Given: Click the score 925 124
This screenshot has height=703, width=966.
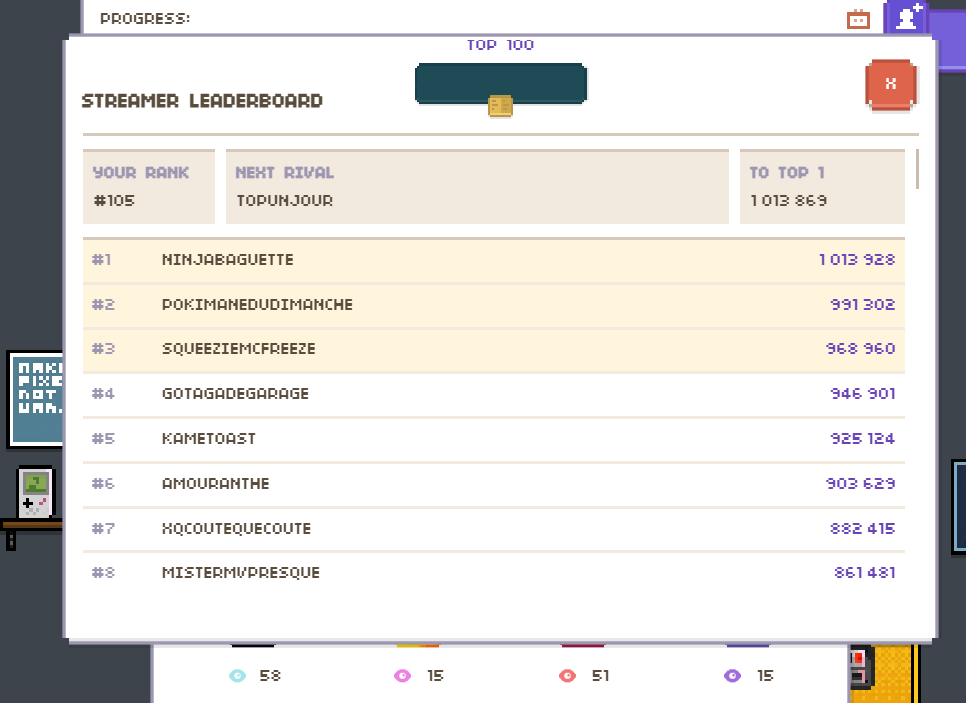Looking at the screenshot, I should [862, 439].
